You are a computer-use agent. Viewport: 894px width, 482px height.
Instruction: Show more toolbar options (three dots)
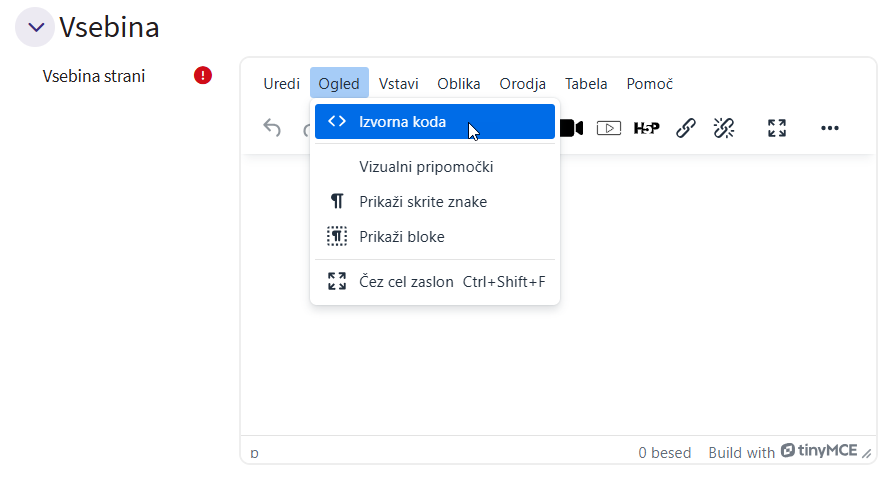(x=829, y=128)
